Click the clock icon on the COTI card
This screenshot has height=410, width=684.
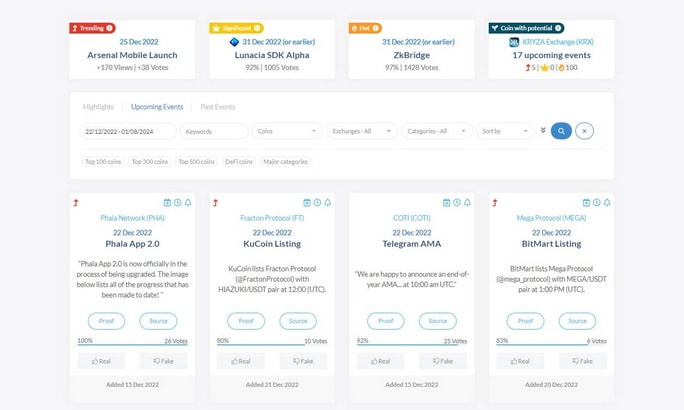(457, 203)
